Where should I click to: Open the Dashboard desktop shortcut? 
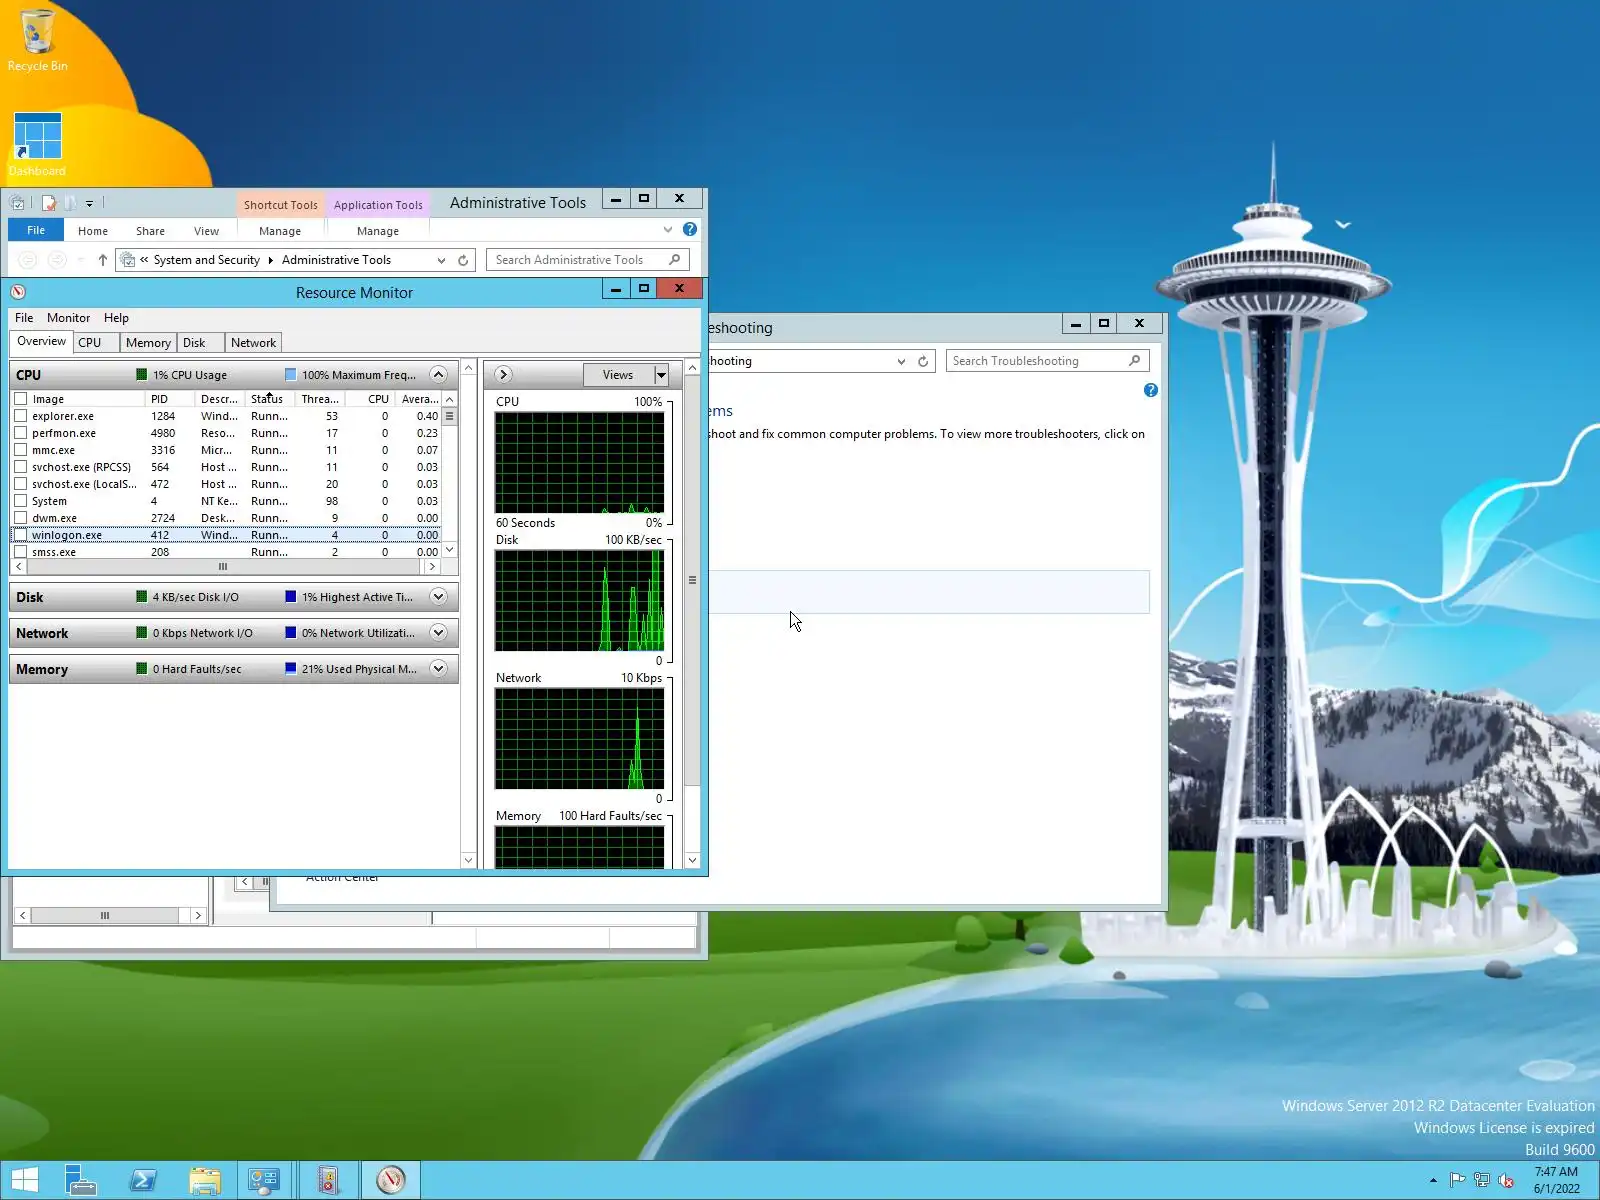37,144
